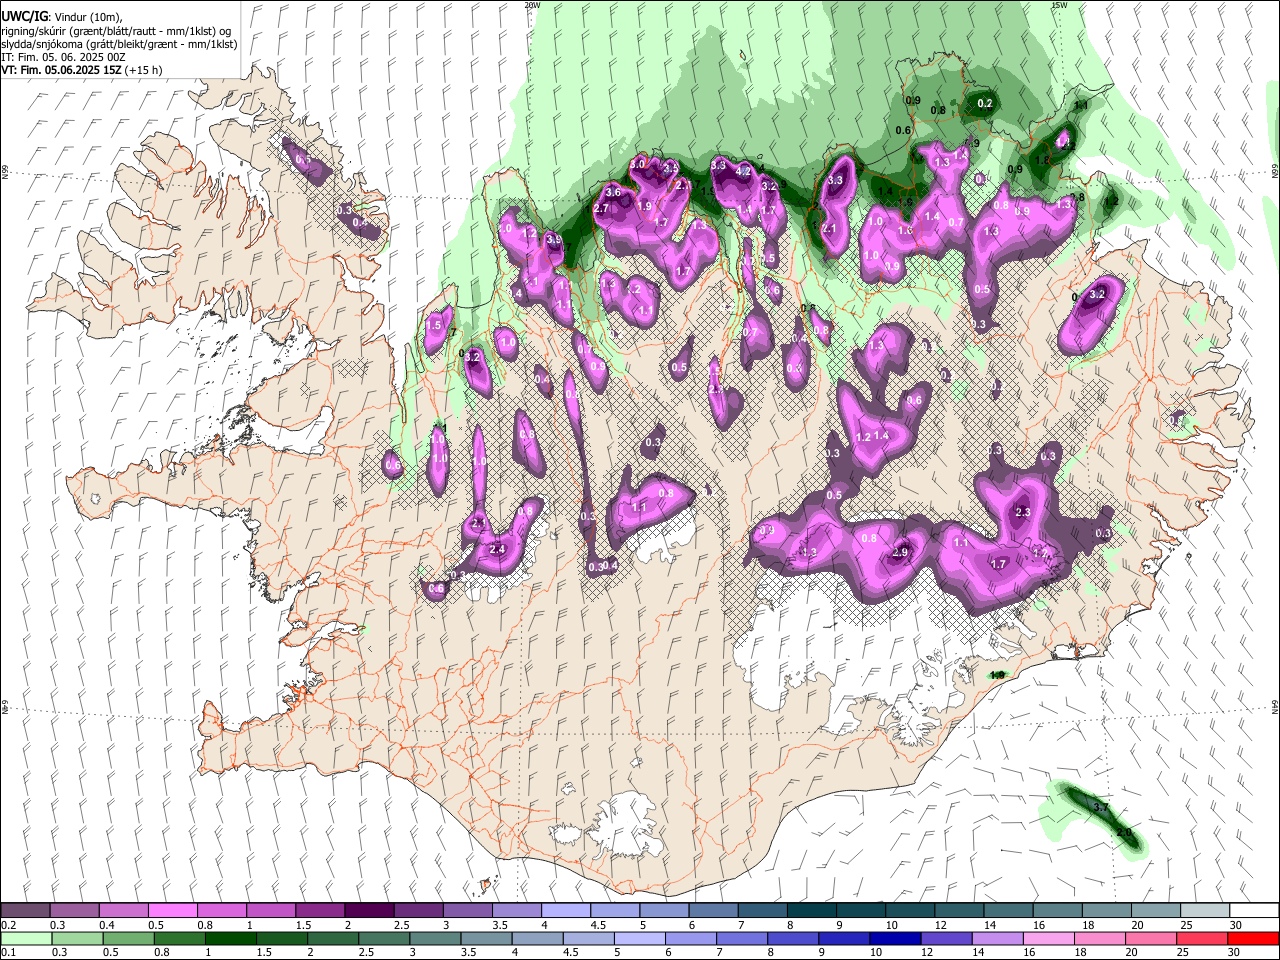Select the 2.3 snowfall value on map
The width and height of the screenshot is (1280, 960).
(x=1023, y=512)
